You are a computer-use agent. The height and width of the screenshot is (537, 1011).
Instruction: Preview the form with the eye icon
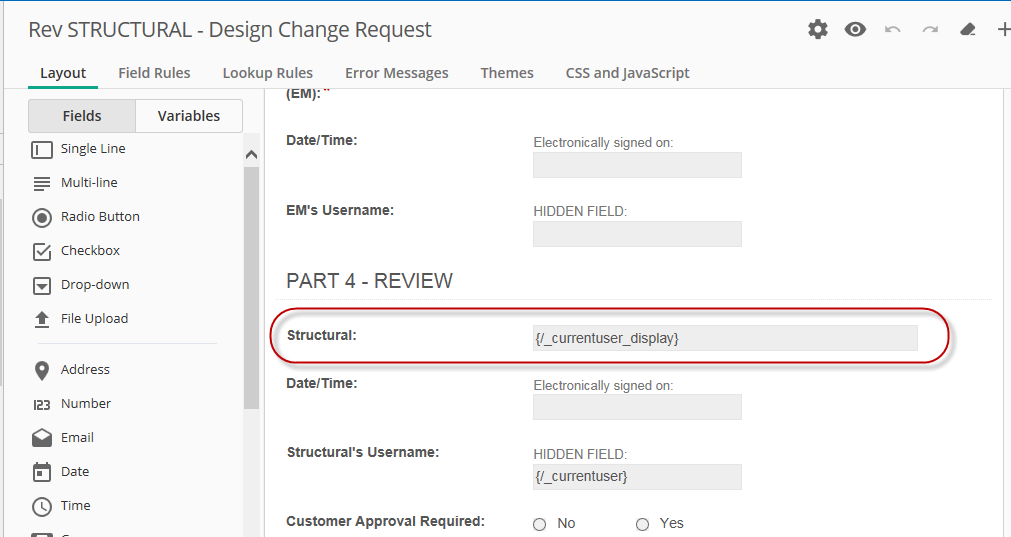click(x=855, y=30)
